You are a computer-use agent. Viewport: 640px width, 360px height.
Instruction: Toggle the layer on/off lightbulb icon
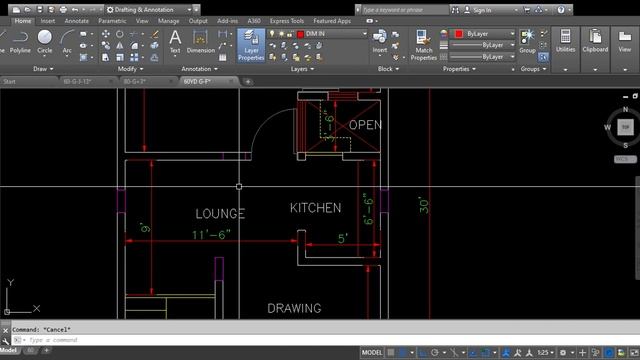(x=272, y=34)
